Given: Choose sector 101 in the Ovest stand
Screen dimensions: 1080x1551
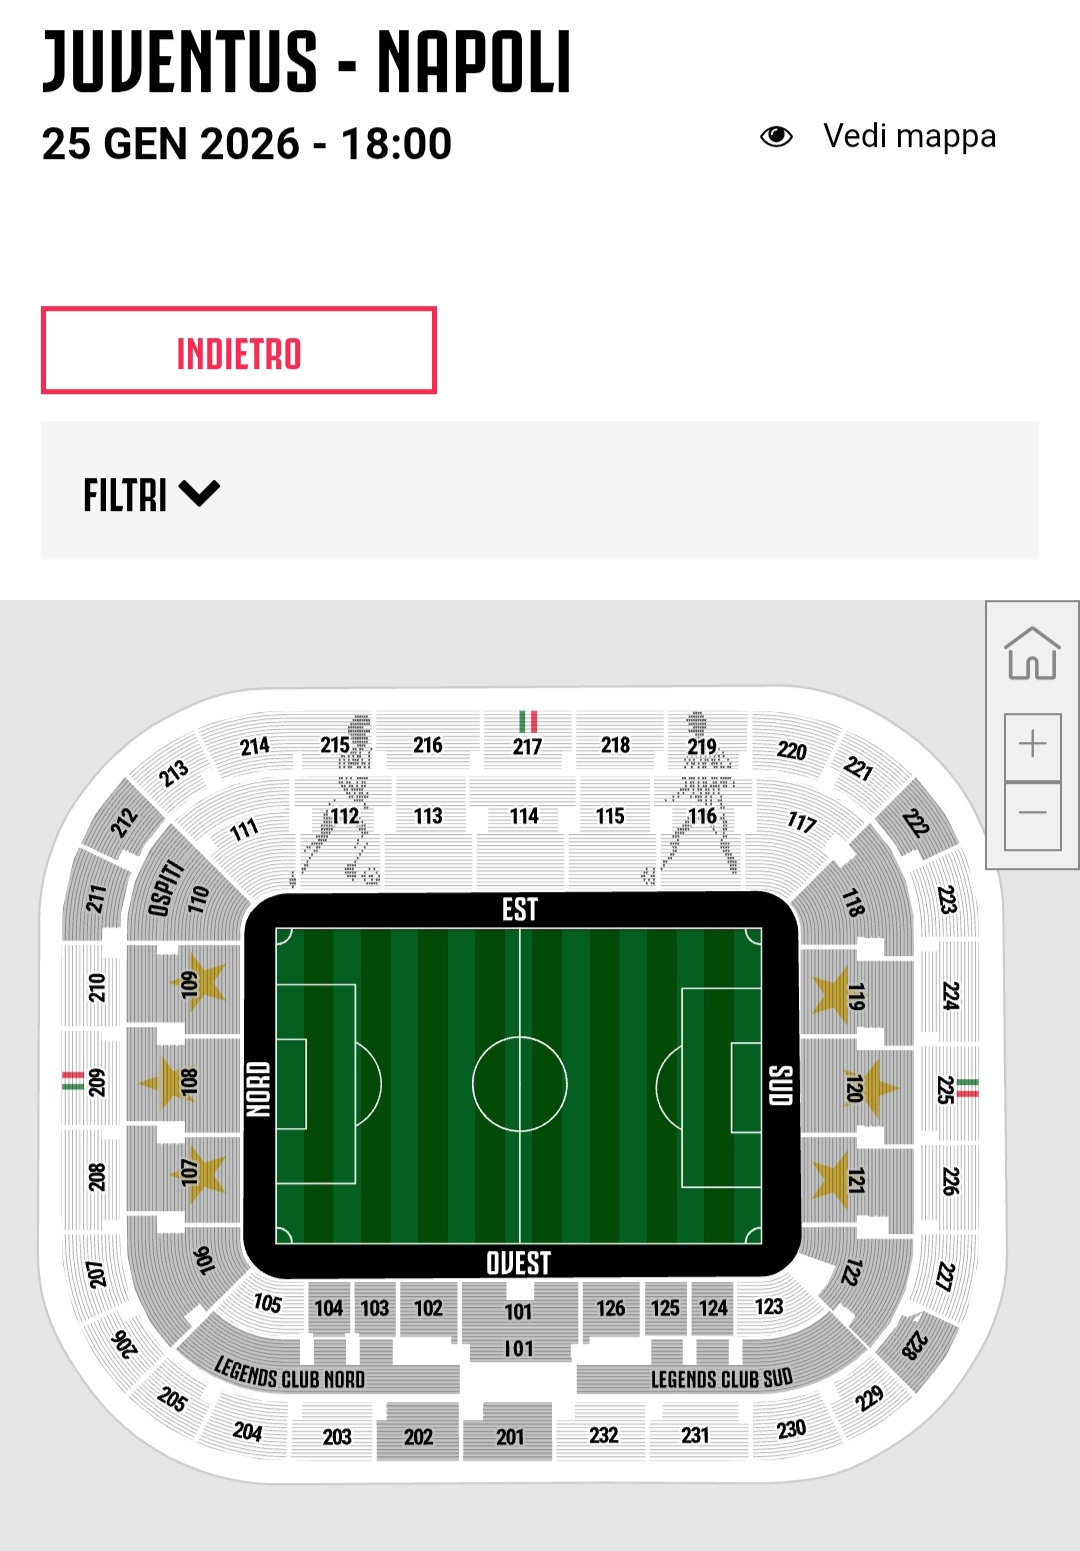Looking at the screenshot, I should [518, 1312].
